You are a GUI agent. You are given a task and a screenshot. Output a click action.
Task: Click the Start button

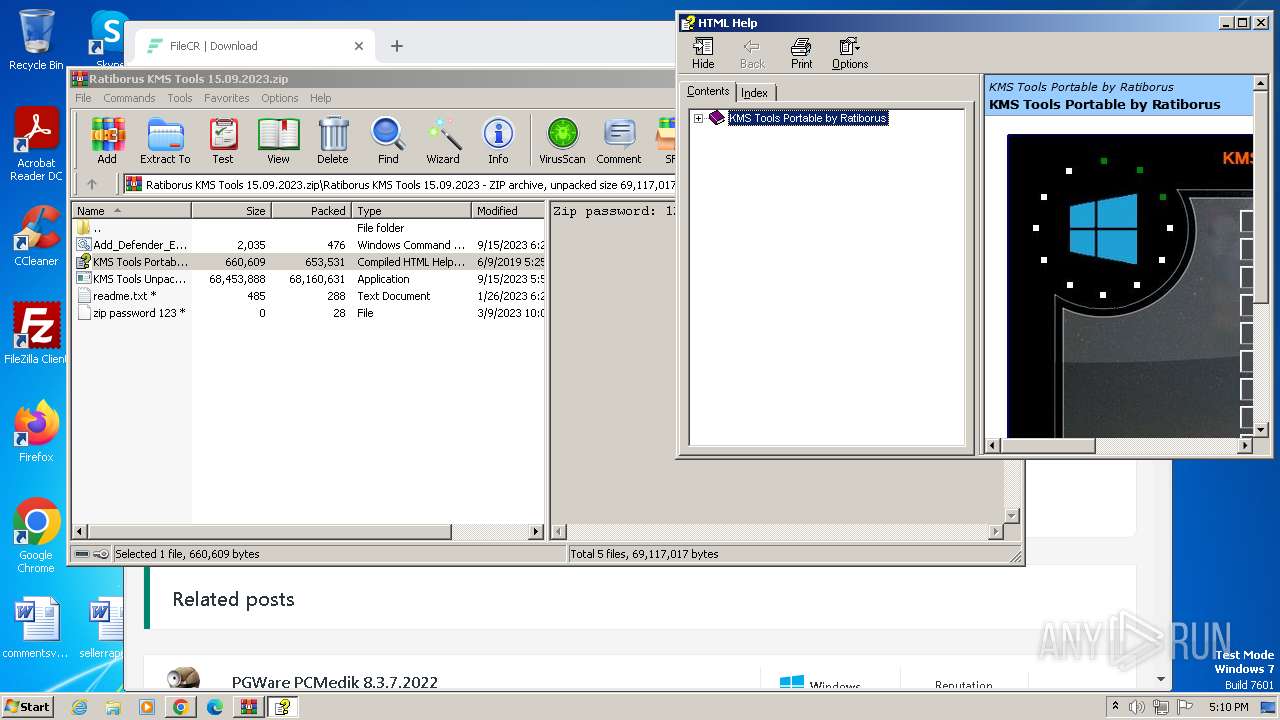tap(27, 706)
